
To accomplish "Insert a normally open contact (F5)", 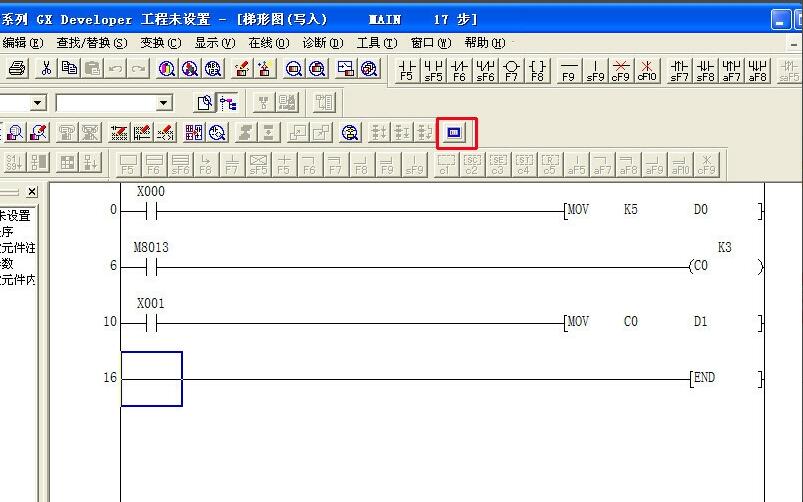I will (x=407, y=69).
